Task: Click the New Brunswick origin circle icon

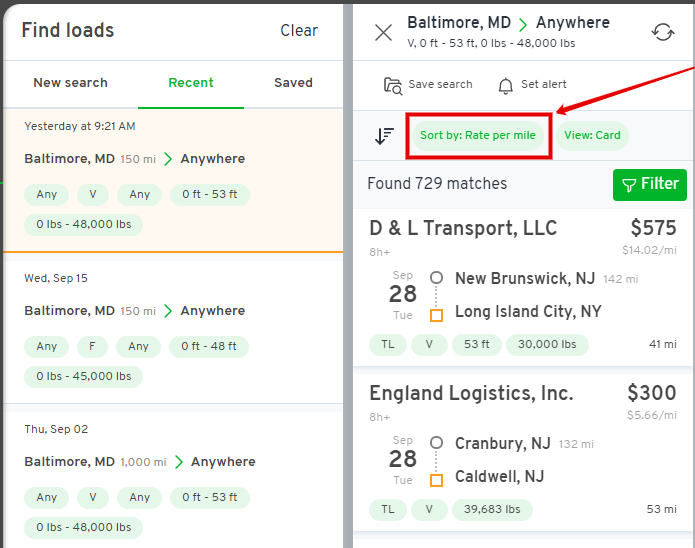Action: (x=437, y=278)
